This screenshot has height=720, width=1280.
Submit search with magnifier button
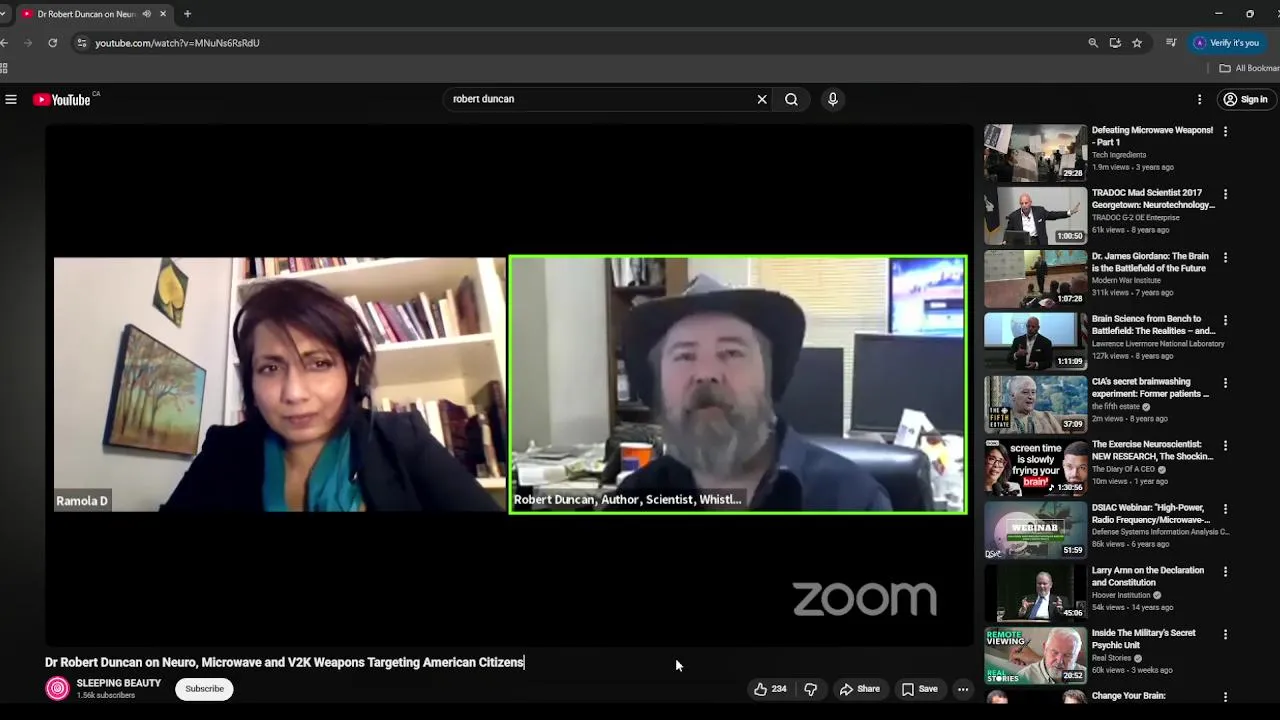click(x=791, y=99)
